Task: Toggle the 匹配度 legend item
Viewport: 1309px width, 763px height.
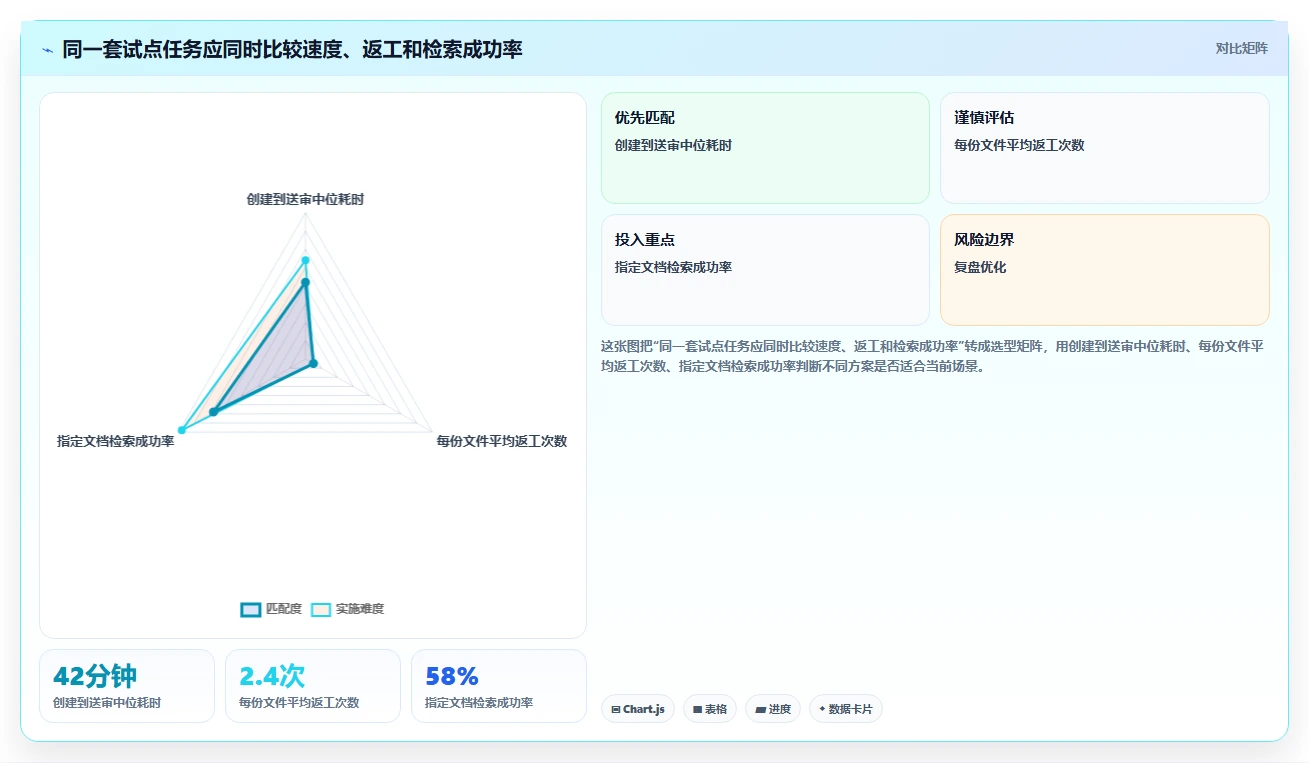Action: [271, 609]
